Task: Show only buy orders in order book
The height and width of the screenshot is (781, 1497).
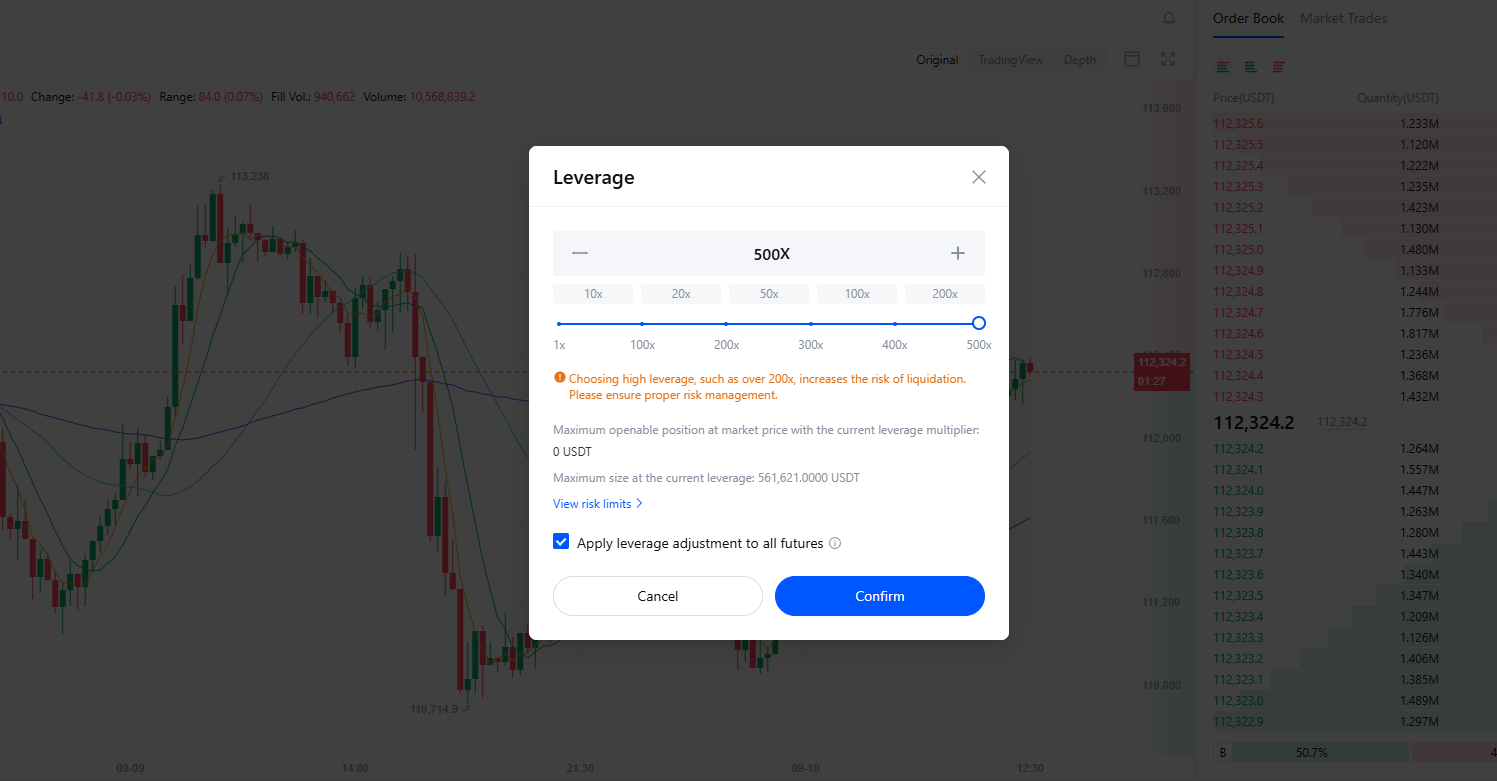Action: pos(1249,66)
